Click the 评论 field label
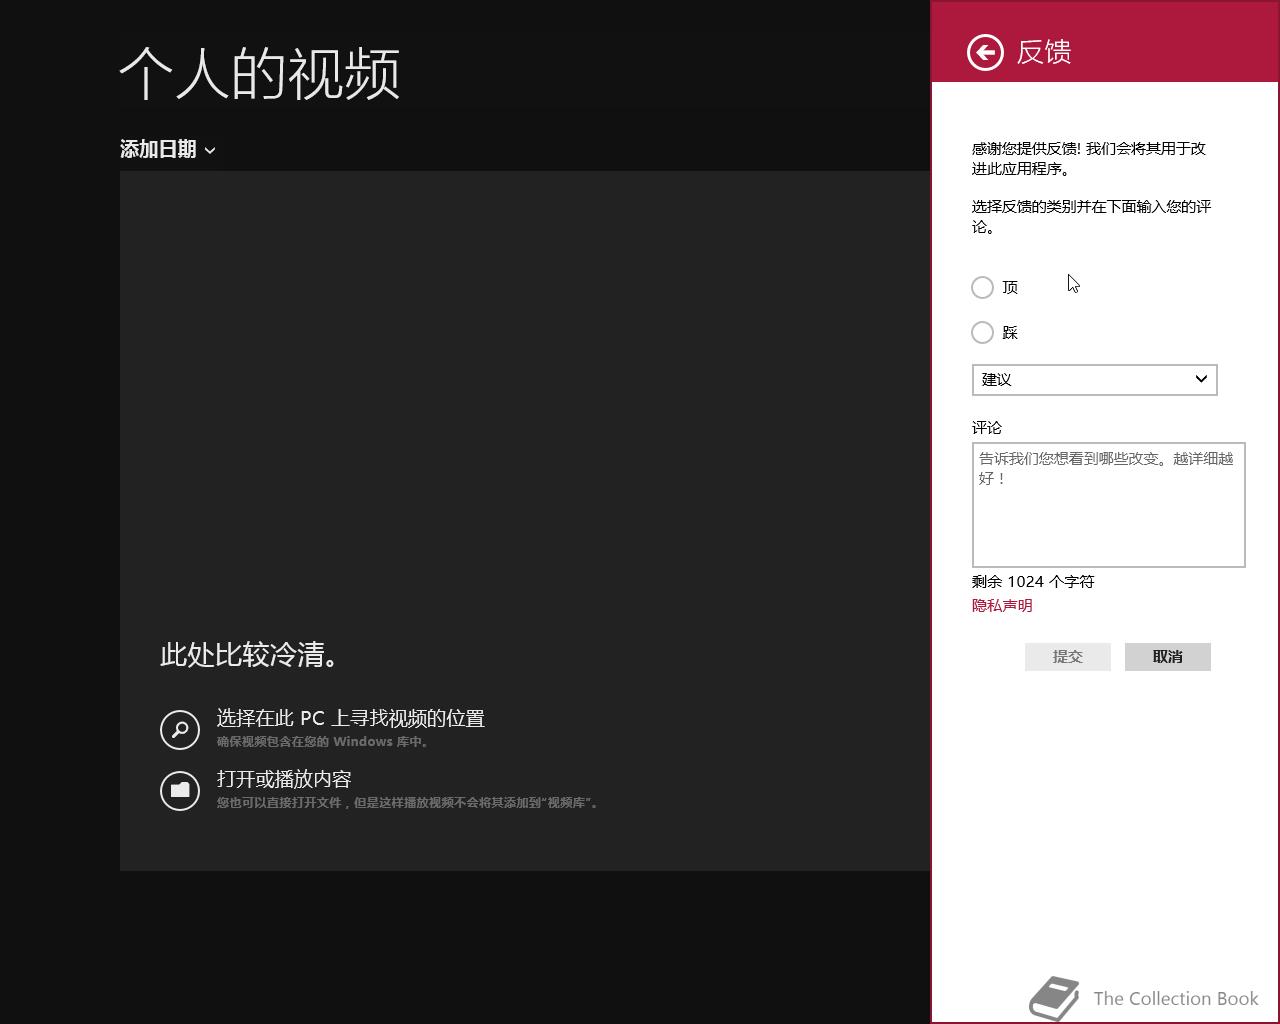The width and height of the screenshot is (1280, 1024). [987, 427]
